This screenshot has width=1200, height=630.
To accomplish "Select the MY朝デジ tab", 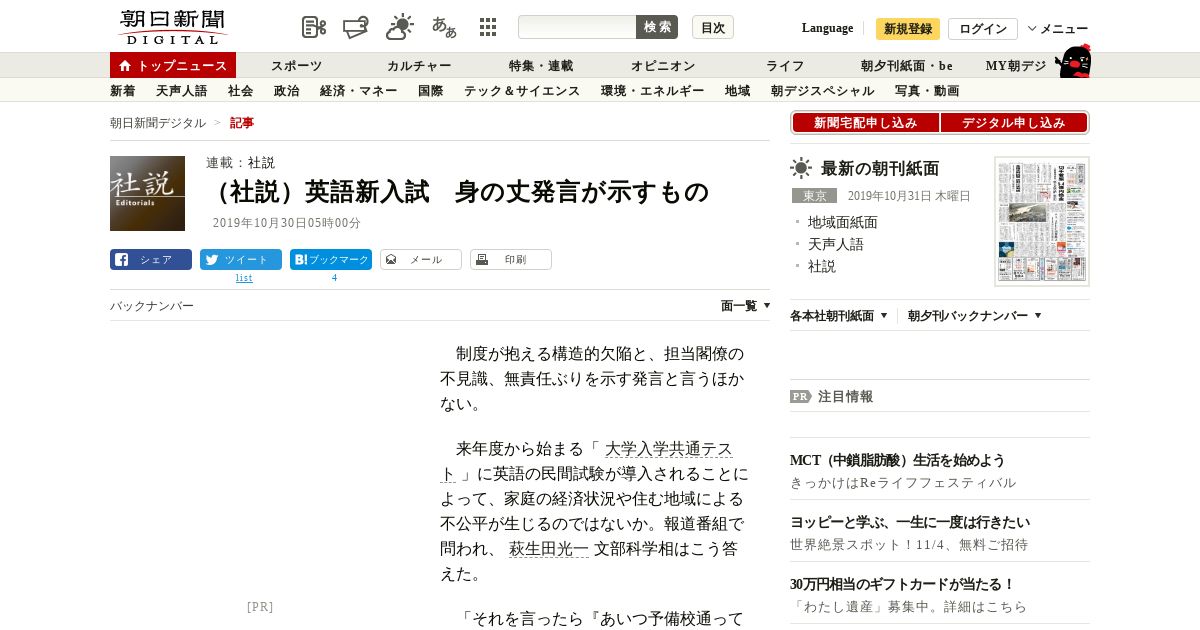I will 1016,65.
